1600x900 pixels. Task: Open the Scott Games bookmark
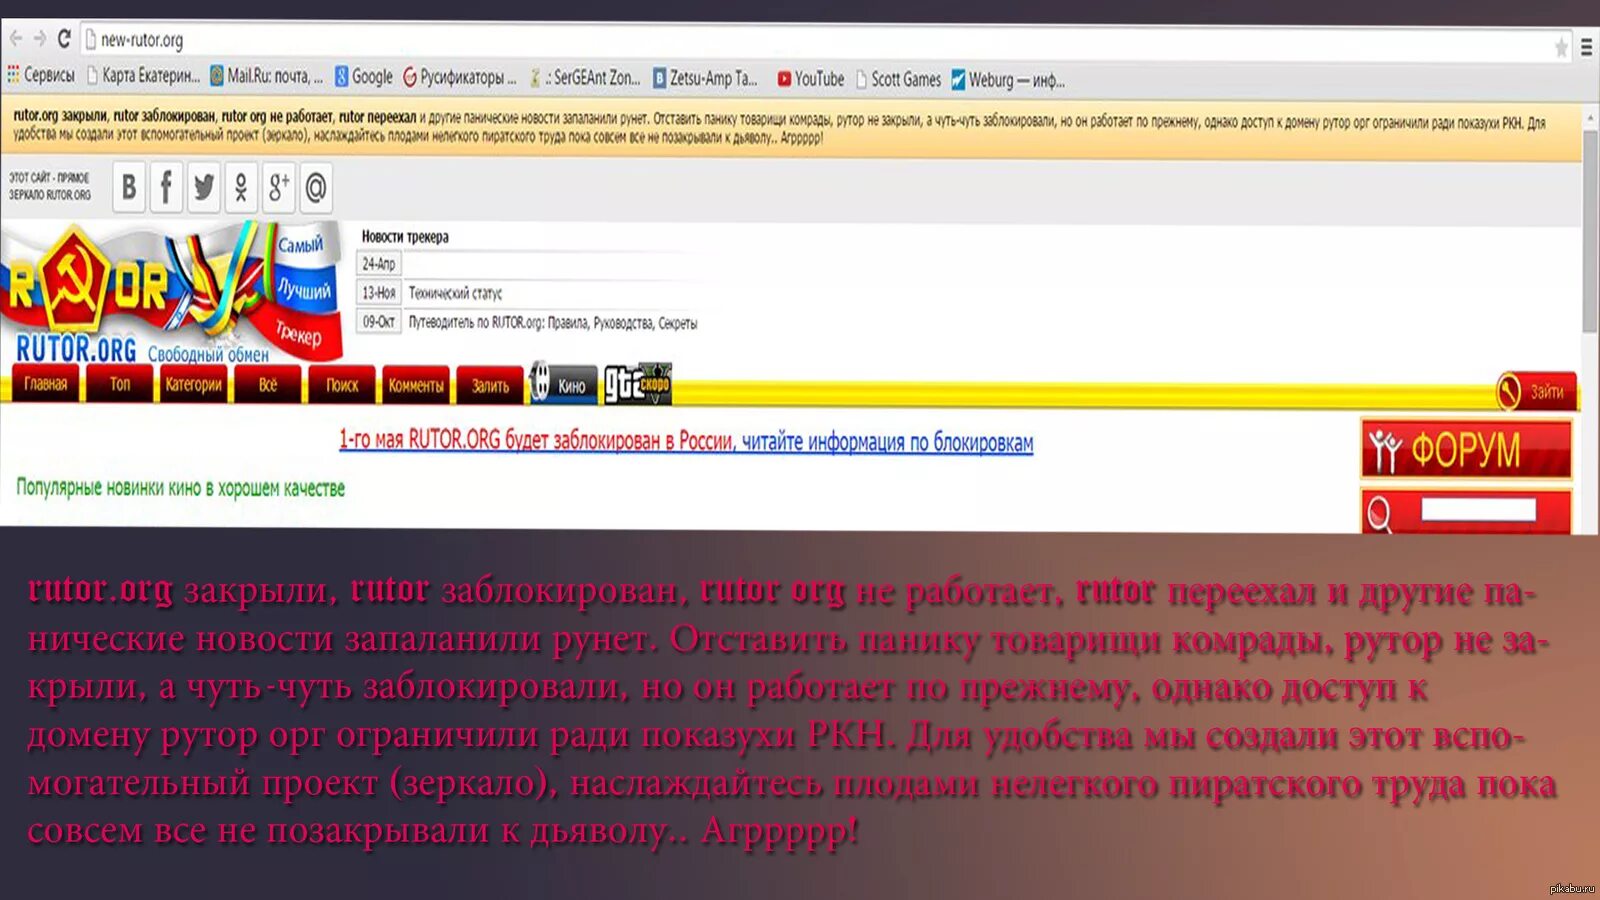(898, 79)
